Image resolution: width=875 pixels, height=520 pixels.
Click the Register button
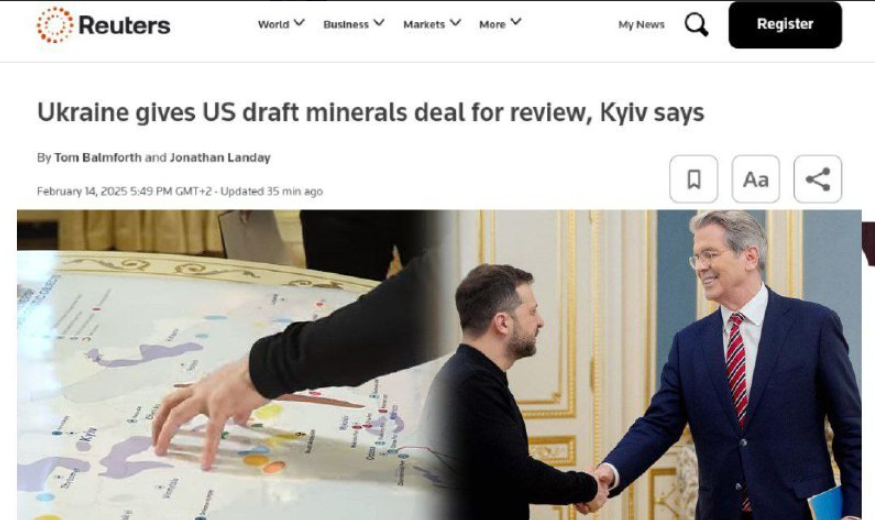point(785,25)
